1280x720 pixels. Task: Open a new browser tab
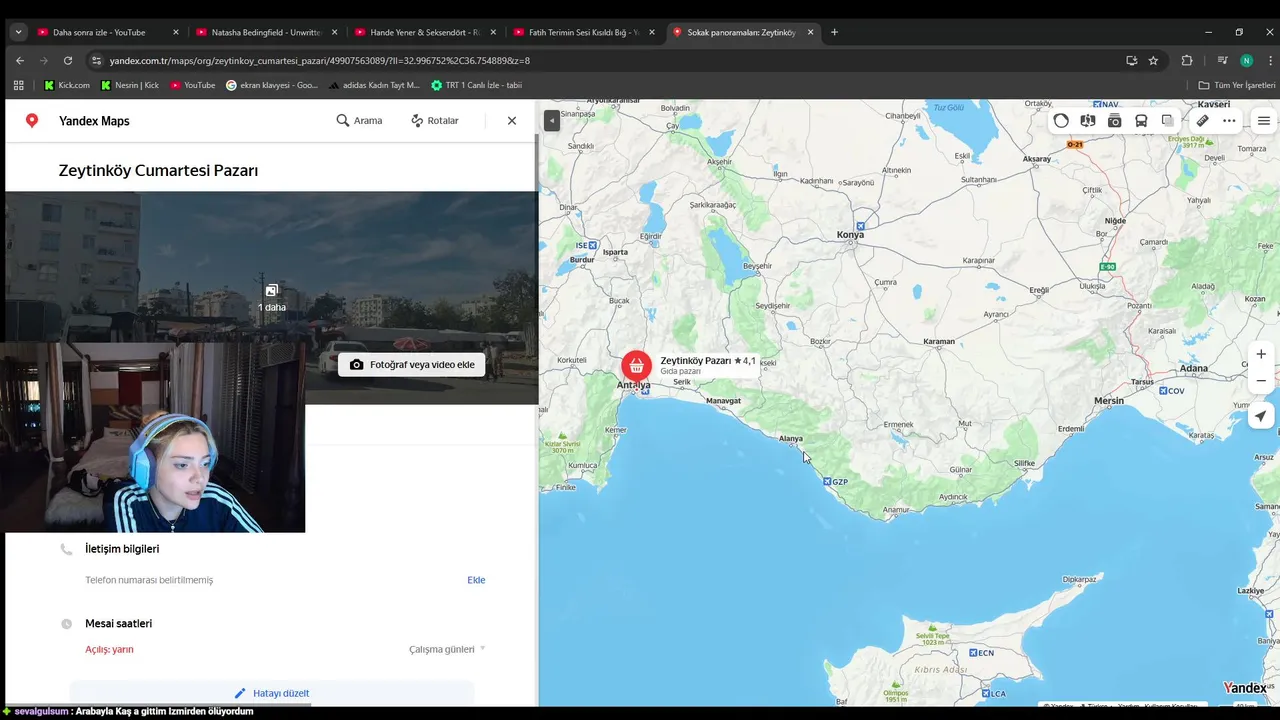pyautogui.click(x=835, y=32)
